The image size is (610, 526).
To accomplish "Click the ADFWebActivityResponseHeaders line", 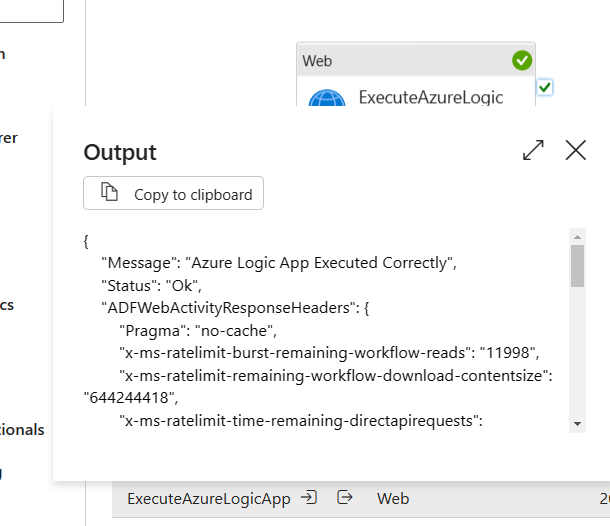I will [235, 308].
